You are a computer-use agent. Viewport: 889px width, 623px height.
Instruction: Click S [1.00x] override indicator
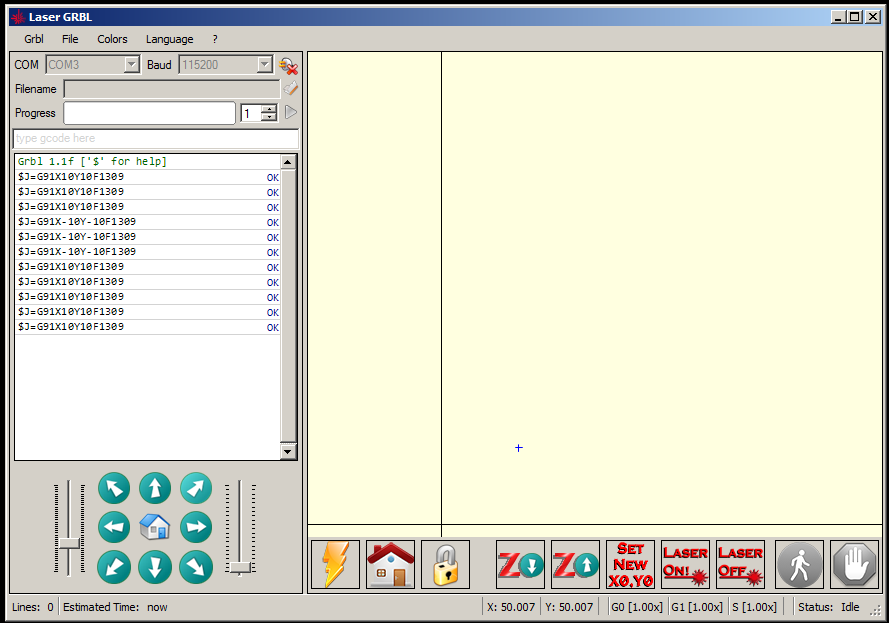754,607
